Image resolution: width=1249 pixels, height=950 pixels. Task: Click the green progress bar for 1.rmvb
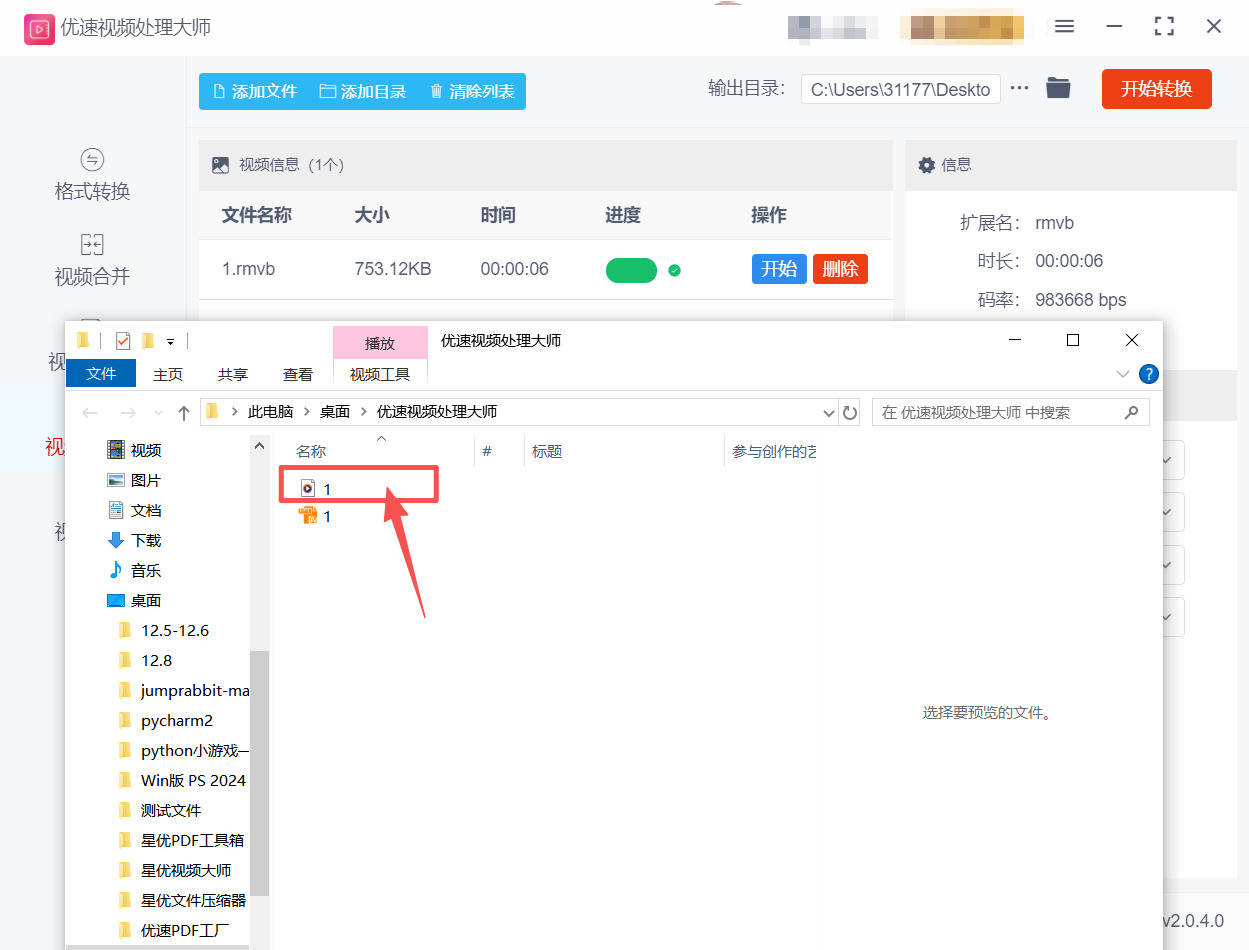(x=631, y=269)
